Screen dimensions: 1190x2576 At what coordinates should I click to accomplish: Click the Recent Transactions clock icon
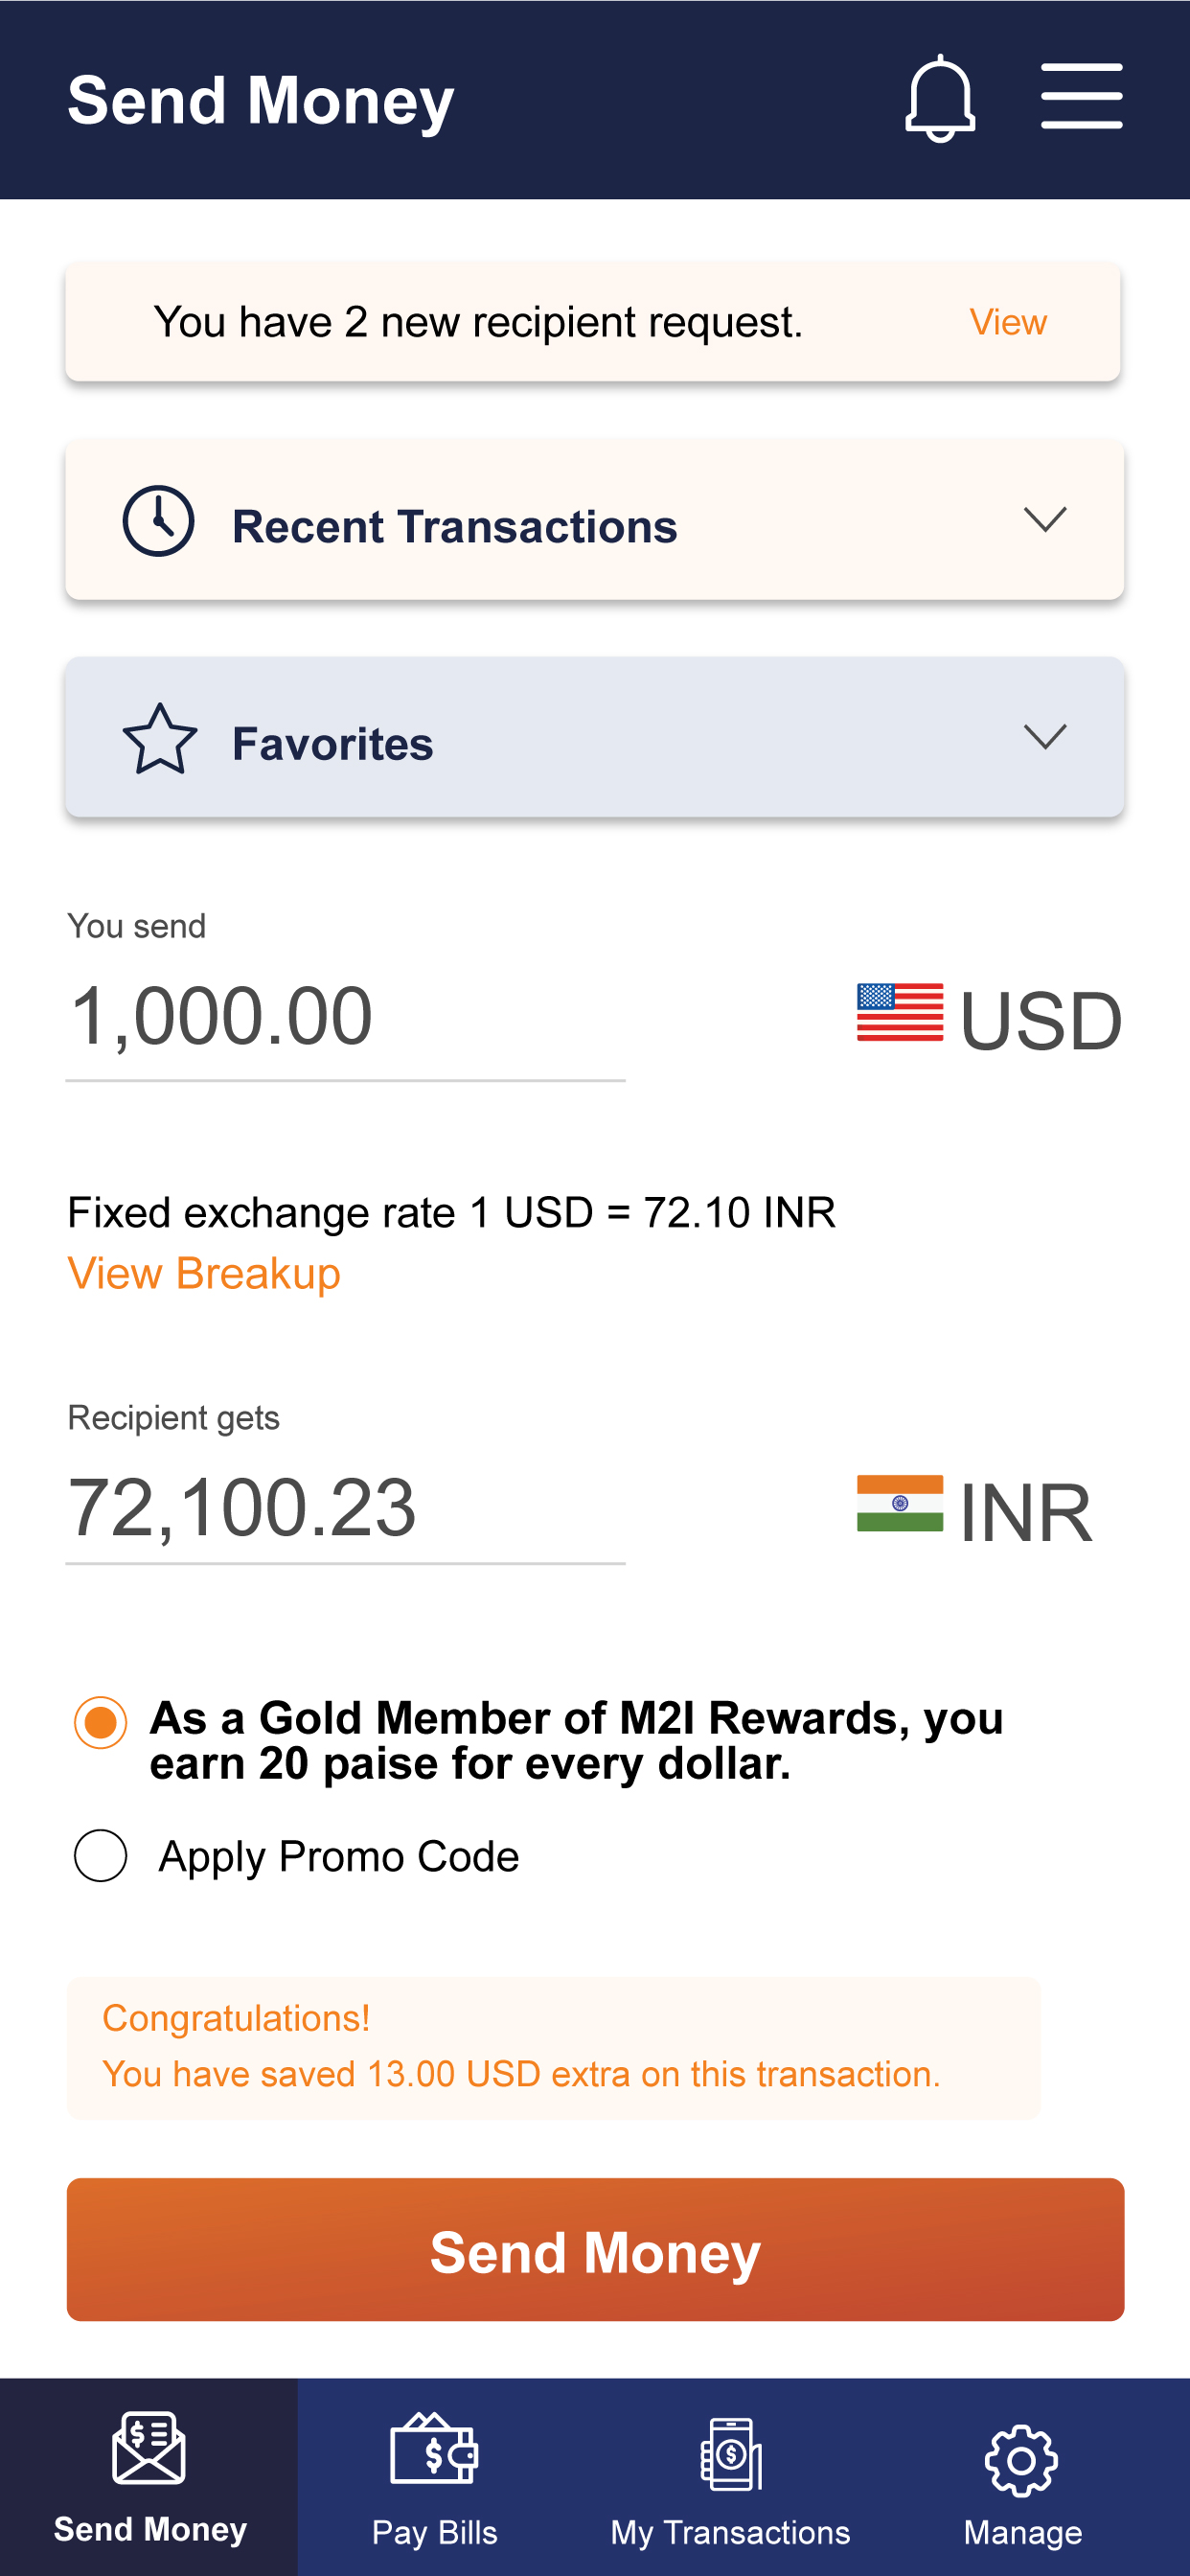[158, 521]
